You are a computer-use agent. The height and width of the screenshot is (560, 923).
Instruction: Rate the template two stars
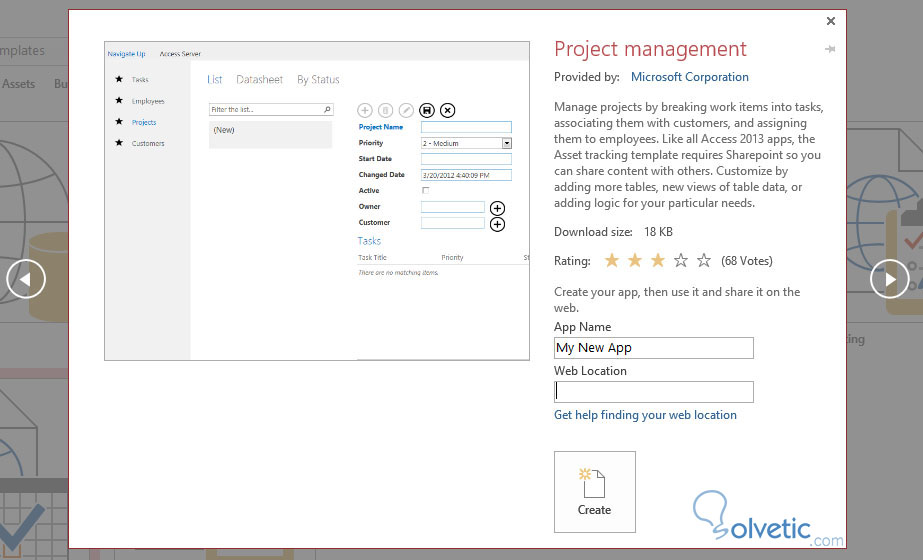click(x=635, y=260)
